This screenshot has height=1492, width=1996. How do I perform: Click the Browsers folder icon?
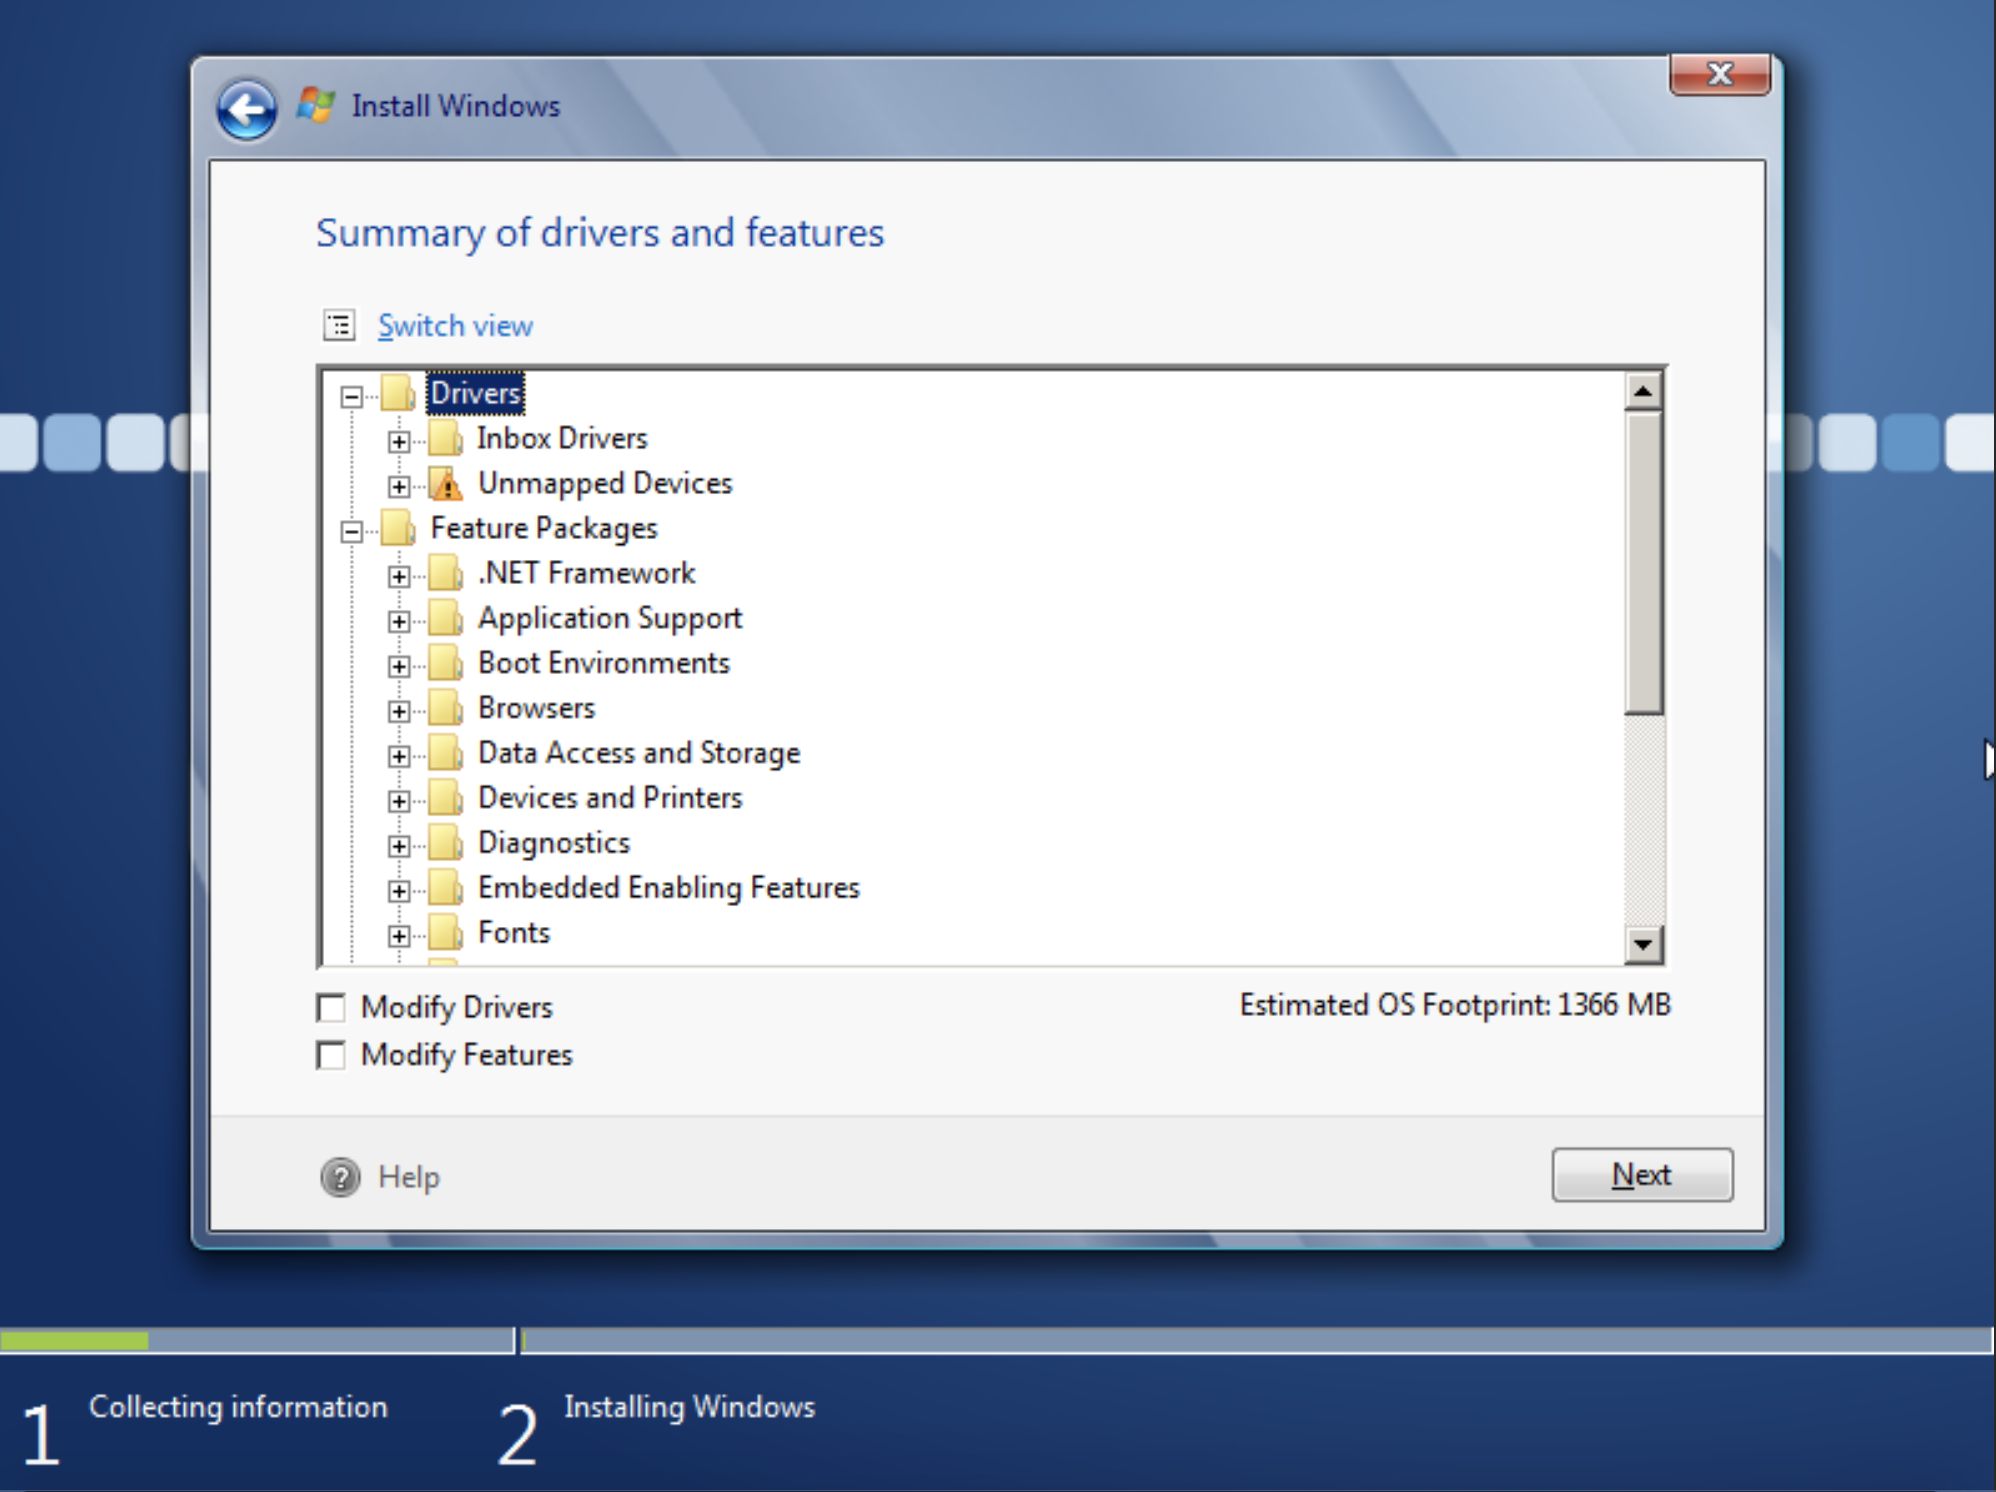(446, 708)
